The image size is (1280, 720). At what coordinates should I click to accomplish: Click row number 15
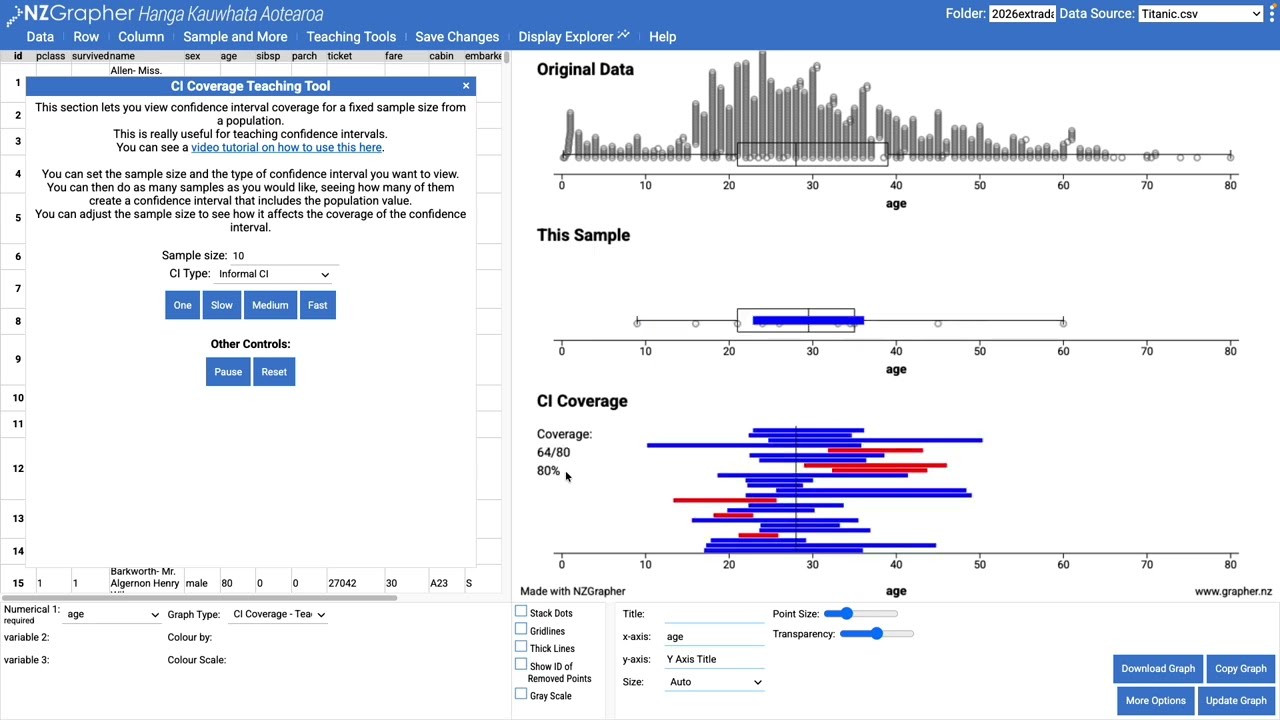[x=18, y=583]
